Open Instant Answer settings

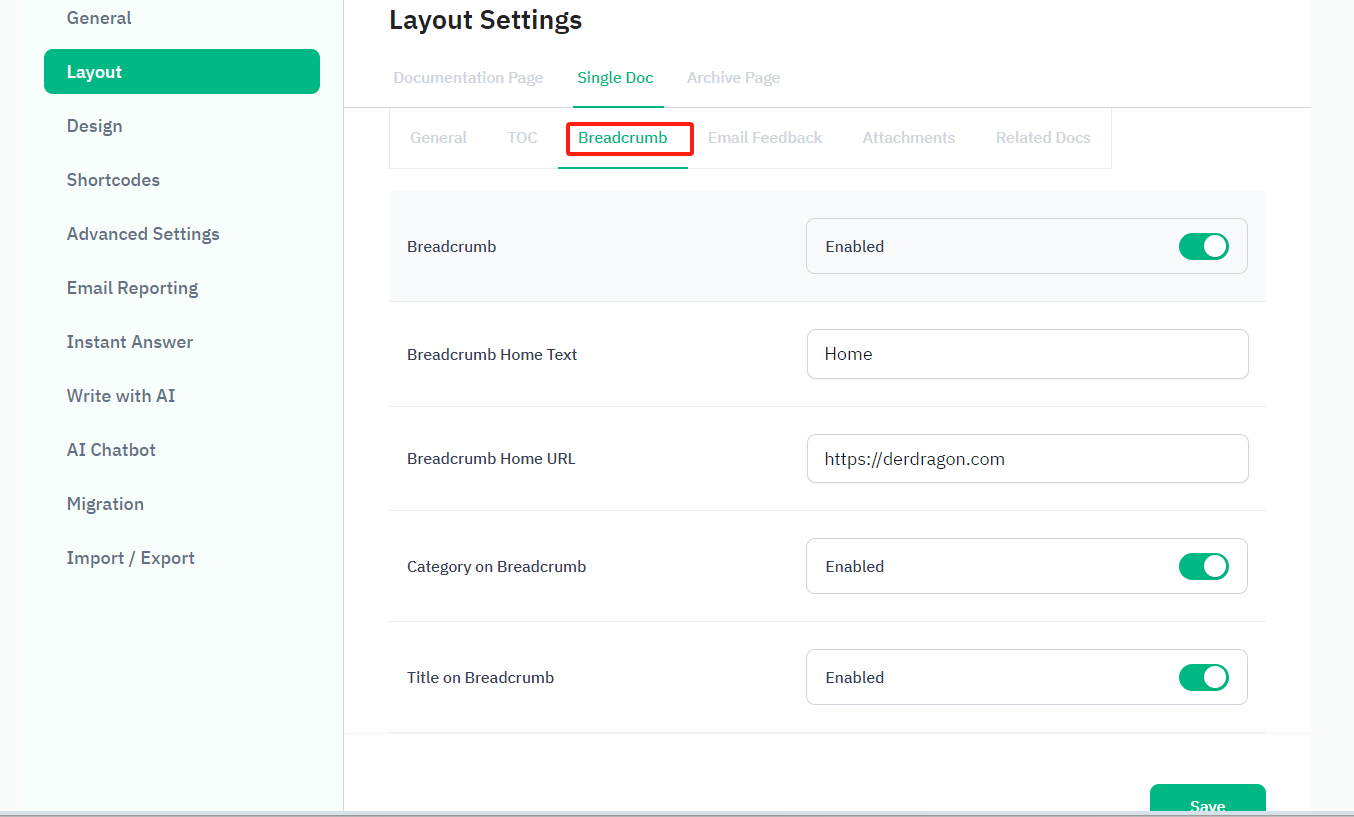[x=130, y=342]
